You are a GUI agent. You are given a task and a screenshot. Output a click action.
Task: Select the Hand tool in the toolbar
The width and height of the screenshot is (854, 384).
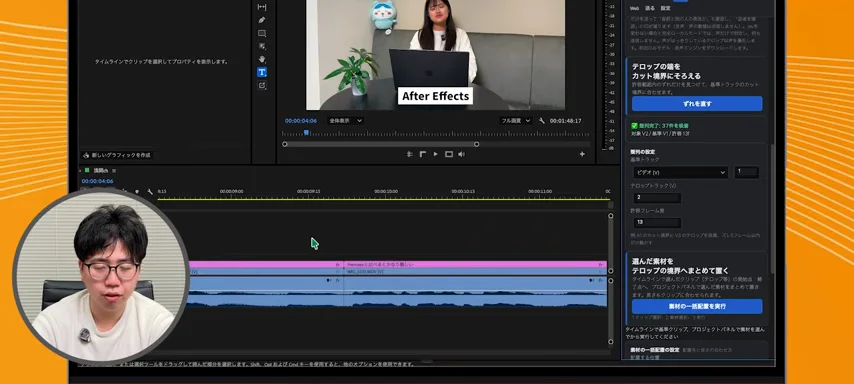point(262,59)
